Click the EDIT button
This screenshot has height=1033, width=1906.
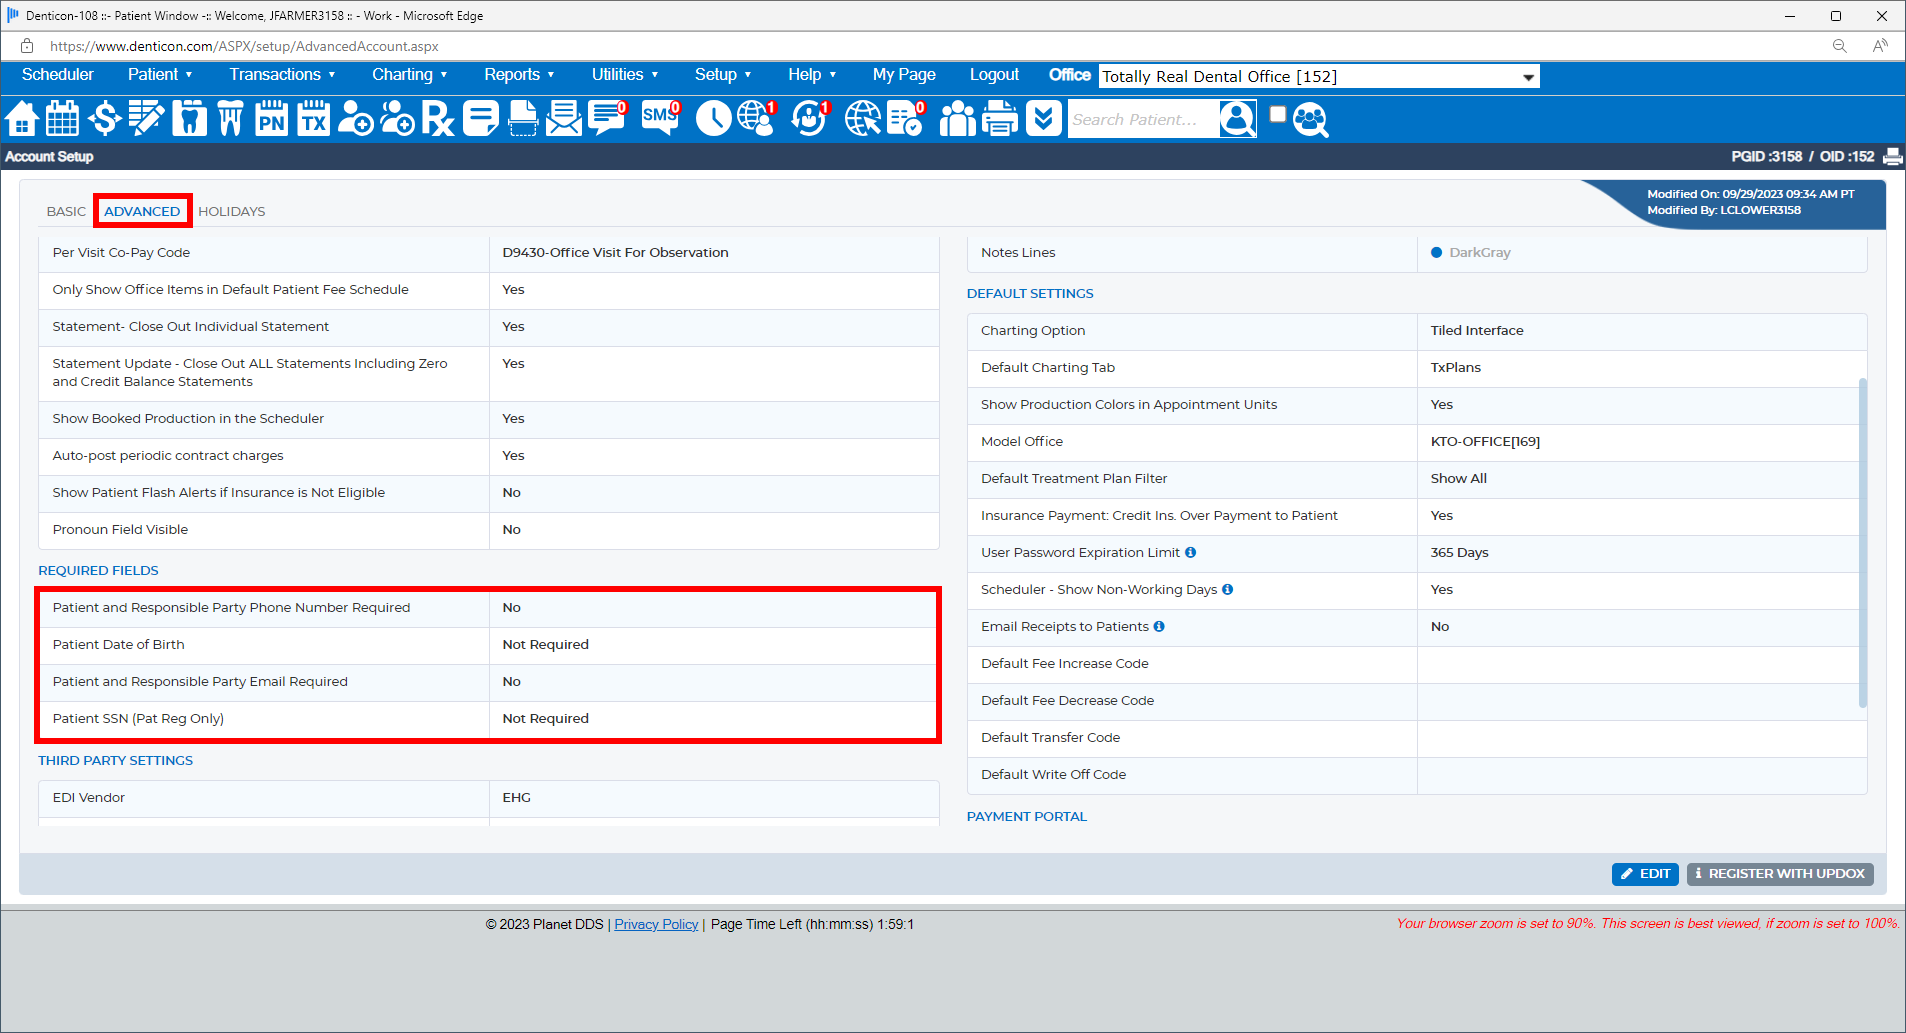point(1645,873)
